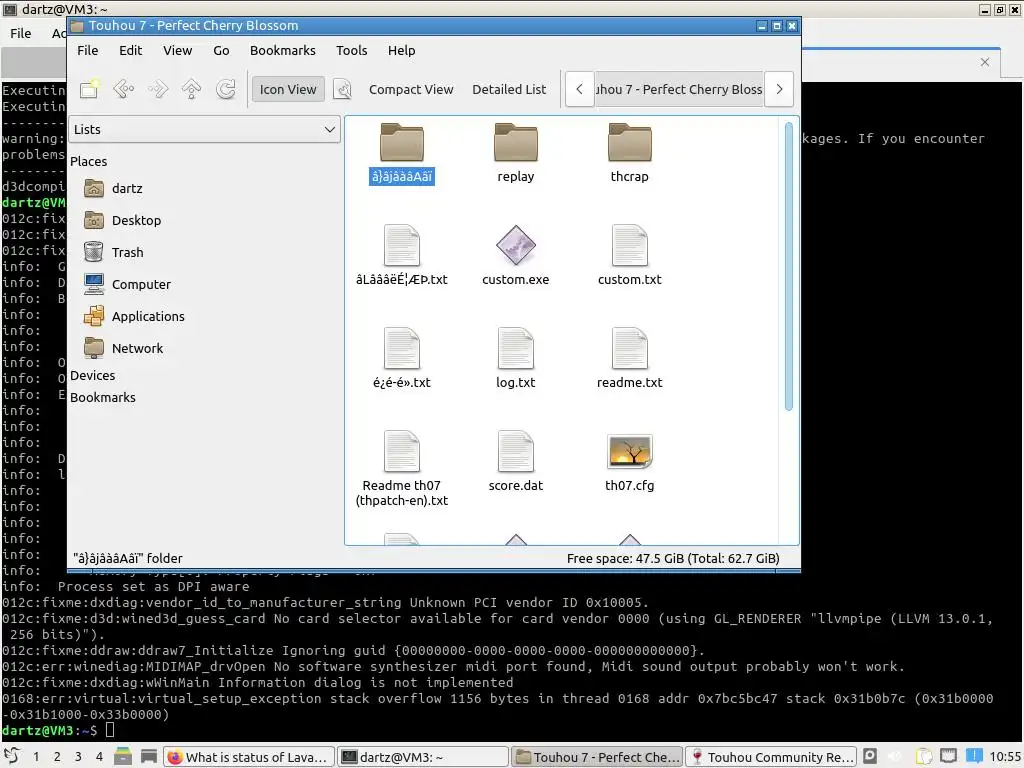Go to parent folder with up arrow

point(191,89)
